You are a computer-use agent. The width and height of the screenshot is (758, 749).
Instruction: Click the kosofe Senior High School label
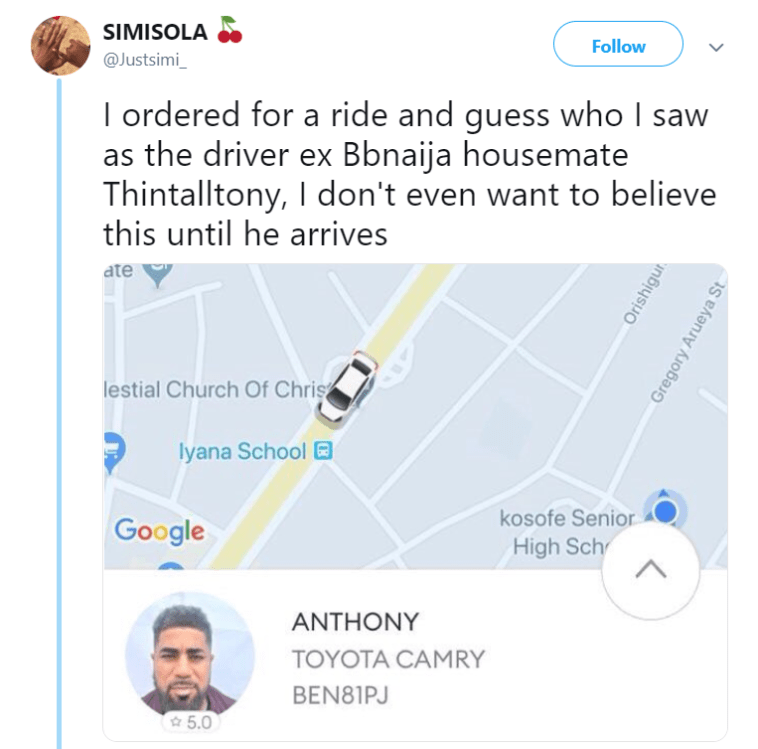point(568,532)
